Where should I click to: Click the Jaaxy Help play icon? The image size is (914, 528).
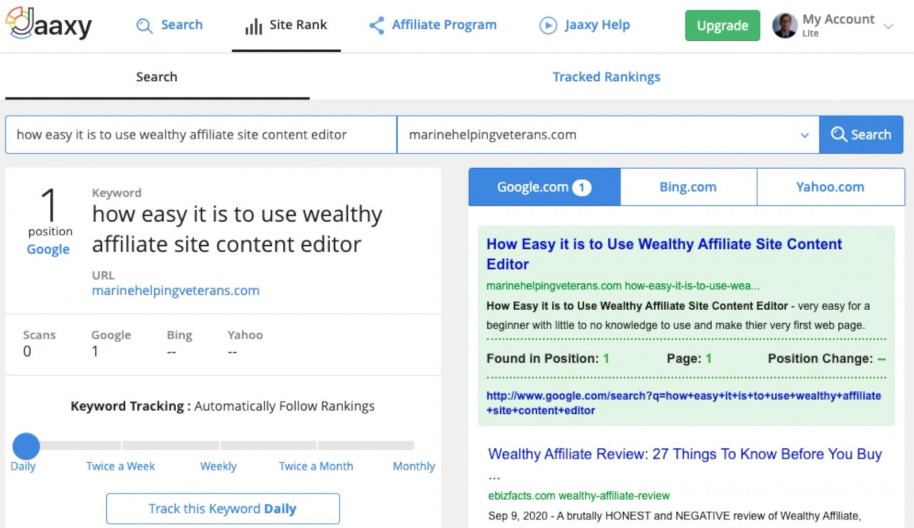(x=548, y=25)
